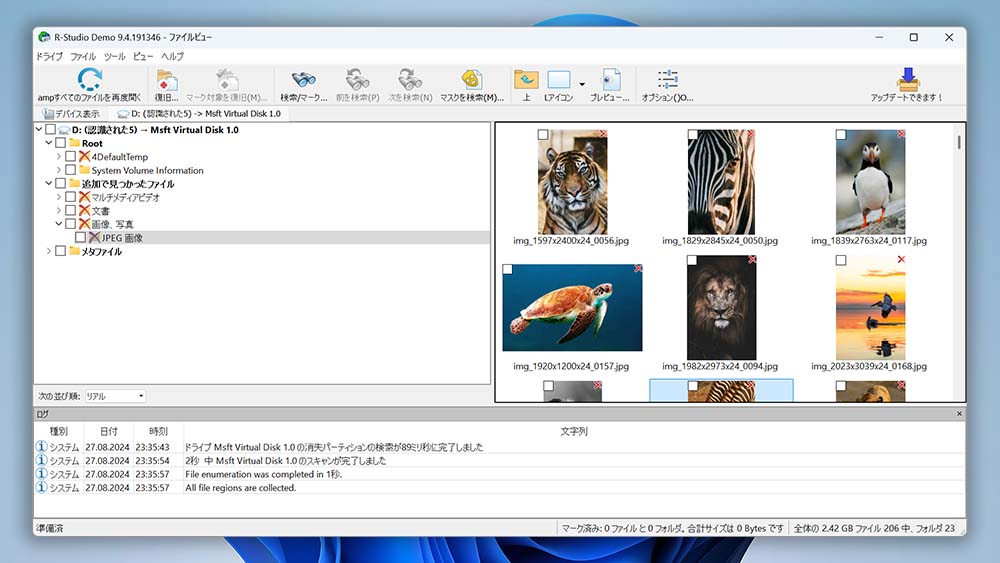Click the System Volume Information folder icon

(x=84, y=170)
